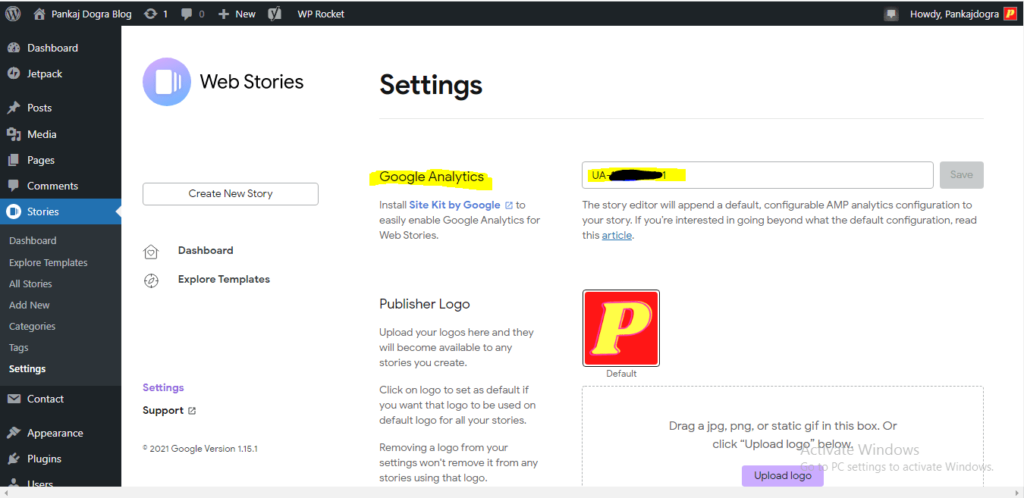Screen dimensions: 1024x498
Task: Select purple Settings link in Web Stories panel
Action: [x=163, y=388]
